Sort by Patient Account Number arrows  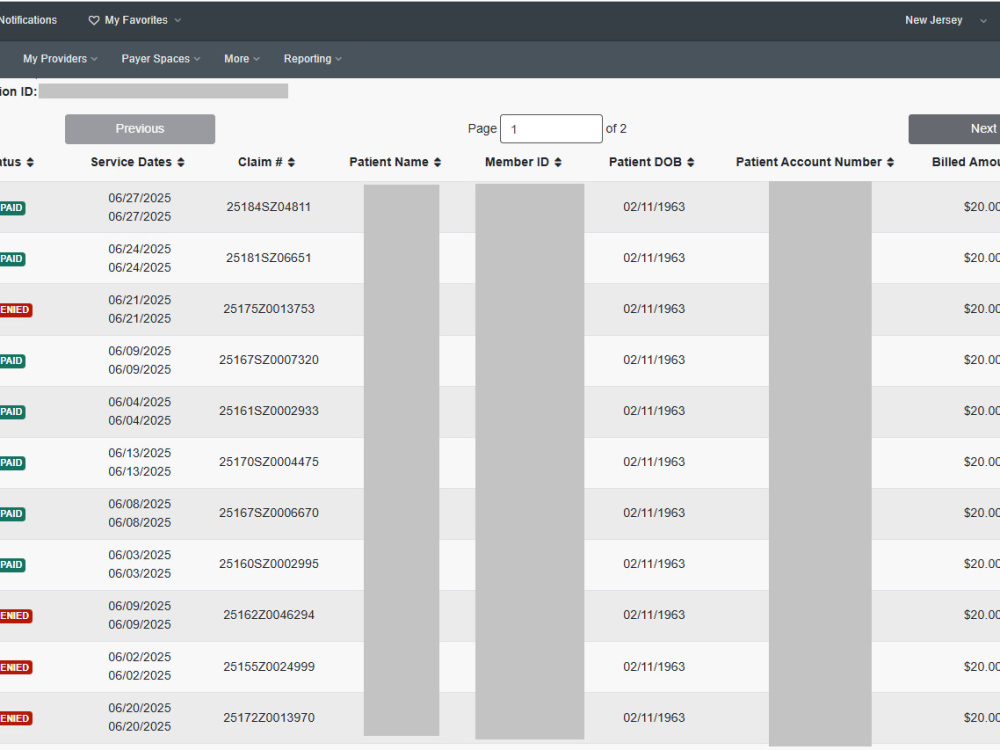[891, 162]
